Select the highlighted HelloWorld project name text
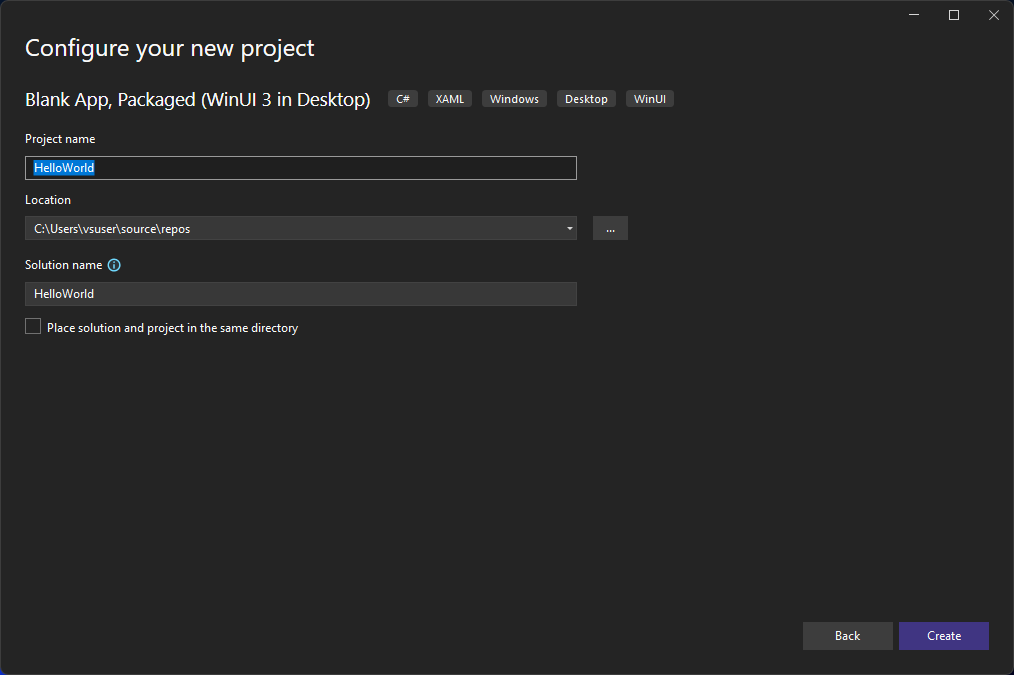The image size is (1014, 675). pos(63,167)
